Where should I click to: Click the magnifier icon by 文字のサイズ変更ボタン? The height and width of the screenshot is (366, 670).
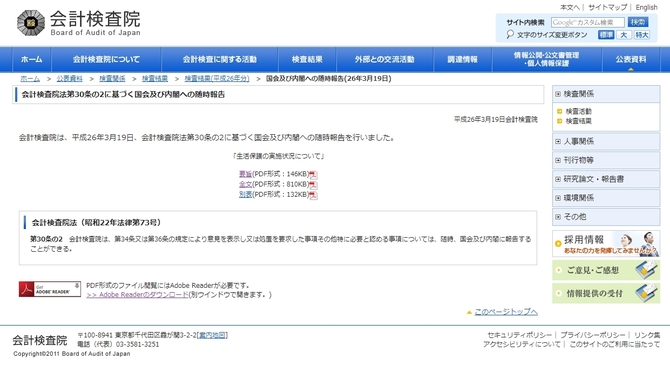point(510,35)
